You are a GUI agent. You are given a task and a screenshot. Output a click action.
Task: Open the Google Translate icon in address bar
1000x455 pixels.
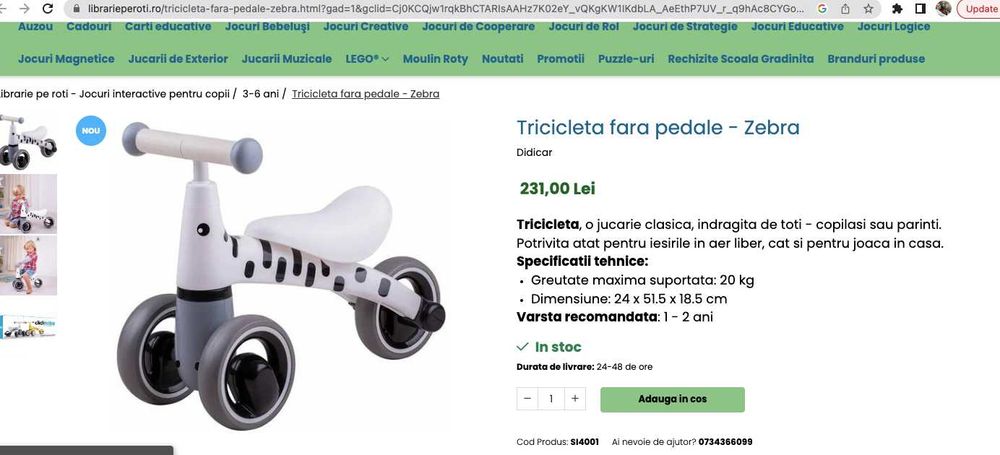[x=822, y=9]
